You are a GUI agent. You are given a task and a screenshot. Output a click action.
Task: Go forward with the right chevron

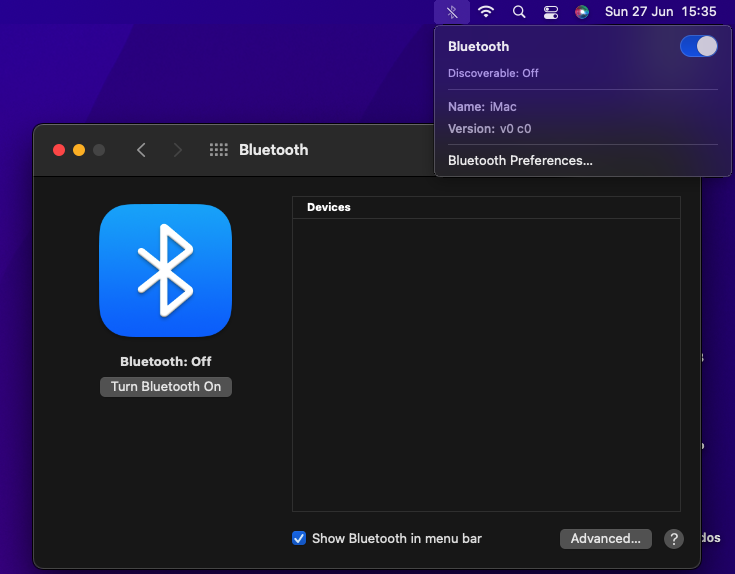pyautogui.click(x=177, y=150)
